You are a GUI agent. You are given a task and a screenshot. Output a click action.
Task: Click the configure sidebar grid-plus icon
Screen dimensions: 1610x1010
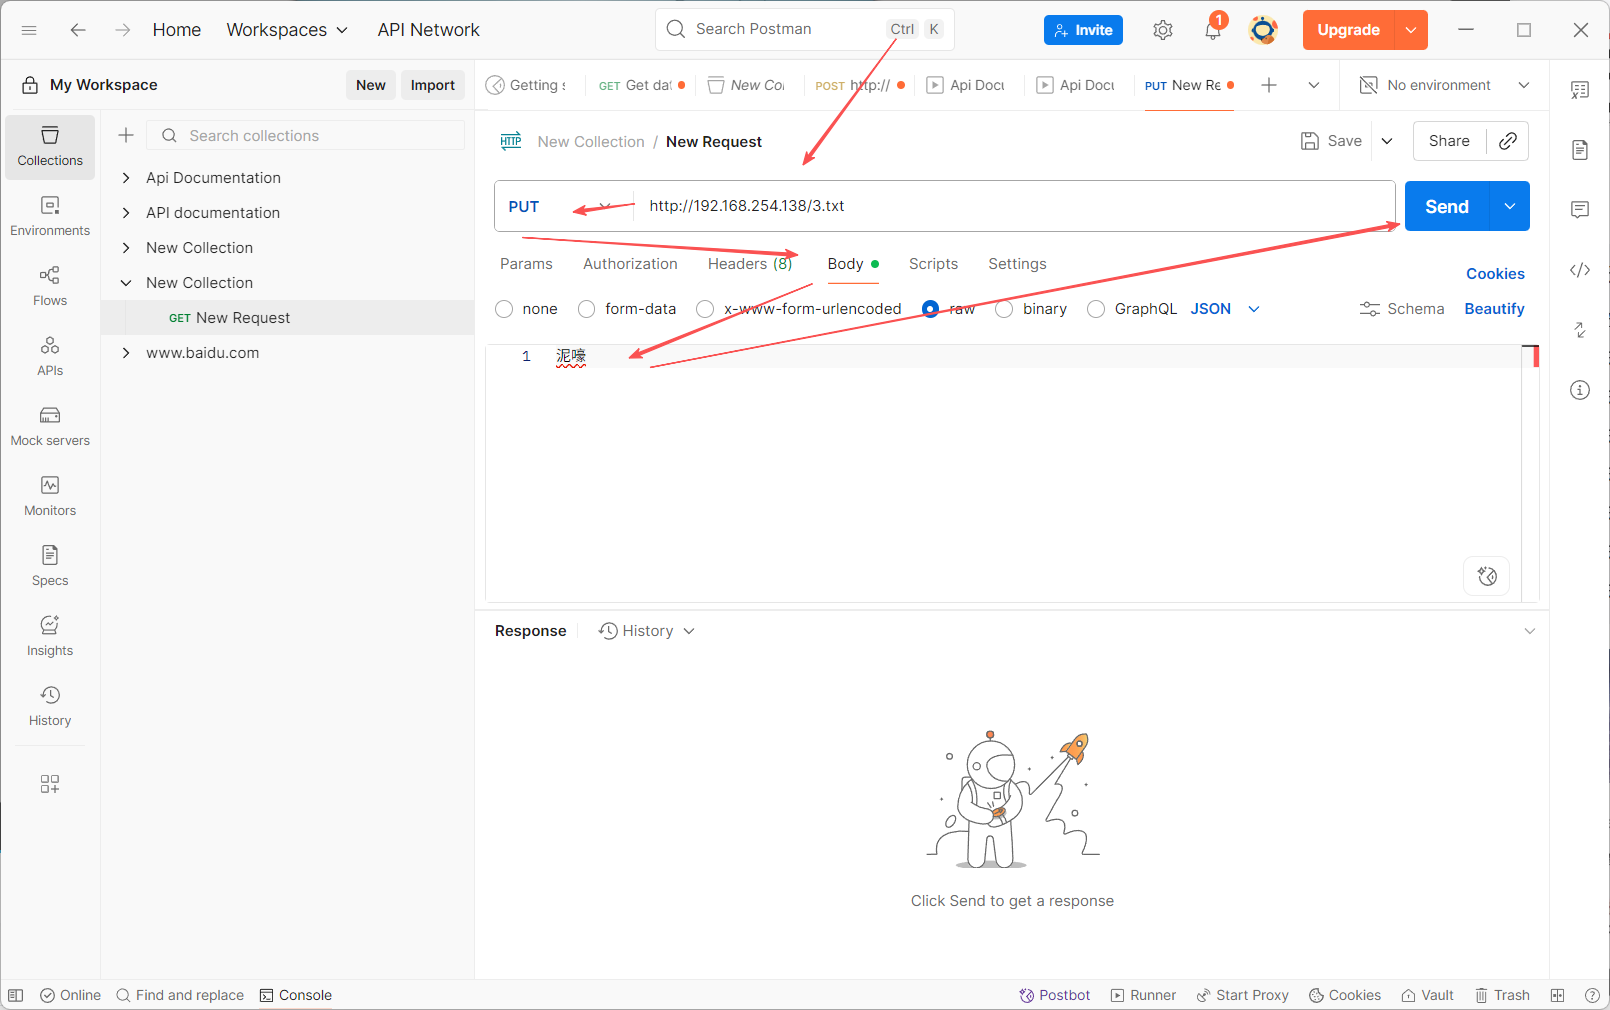50,784
